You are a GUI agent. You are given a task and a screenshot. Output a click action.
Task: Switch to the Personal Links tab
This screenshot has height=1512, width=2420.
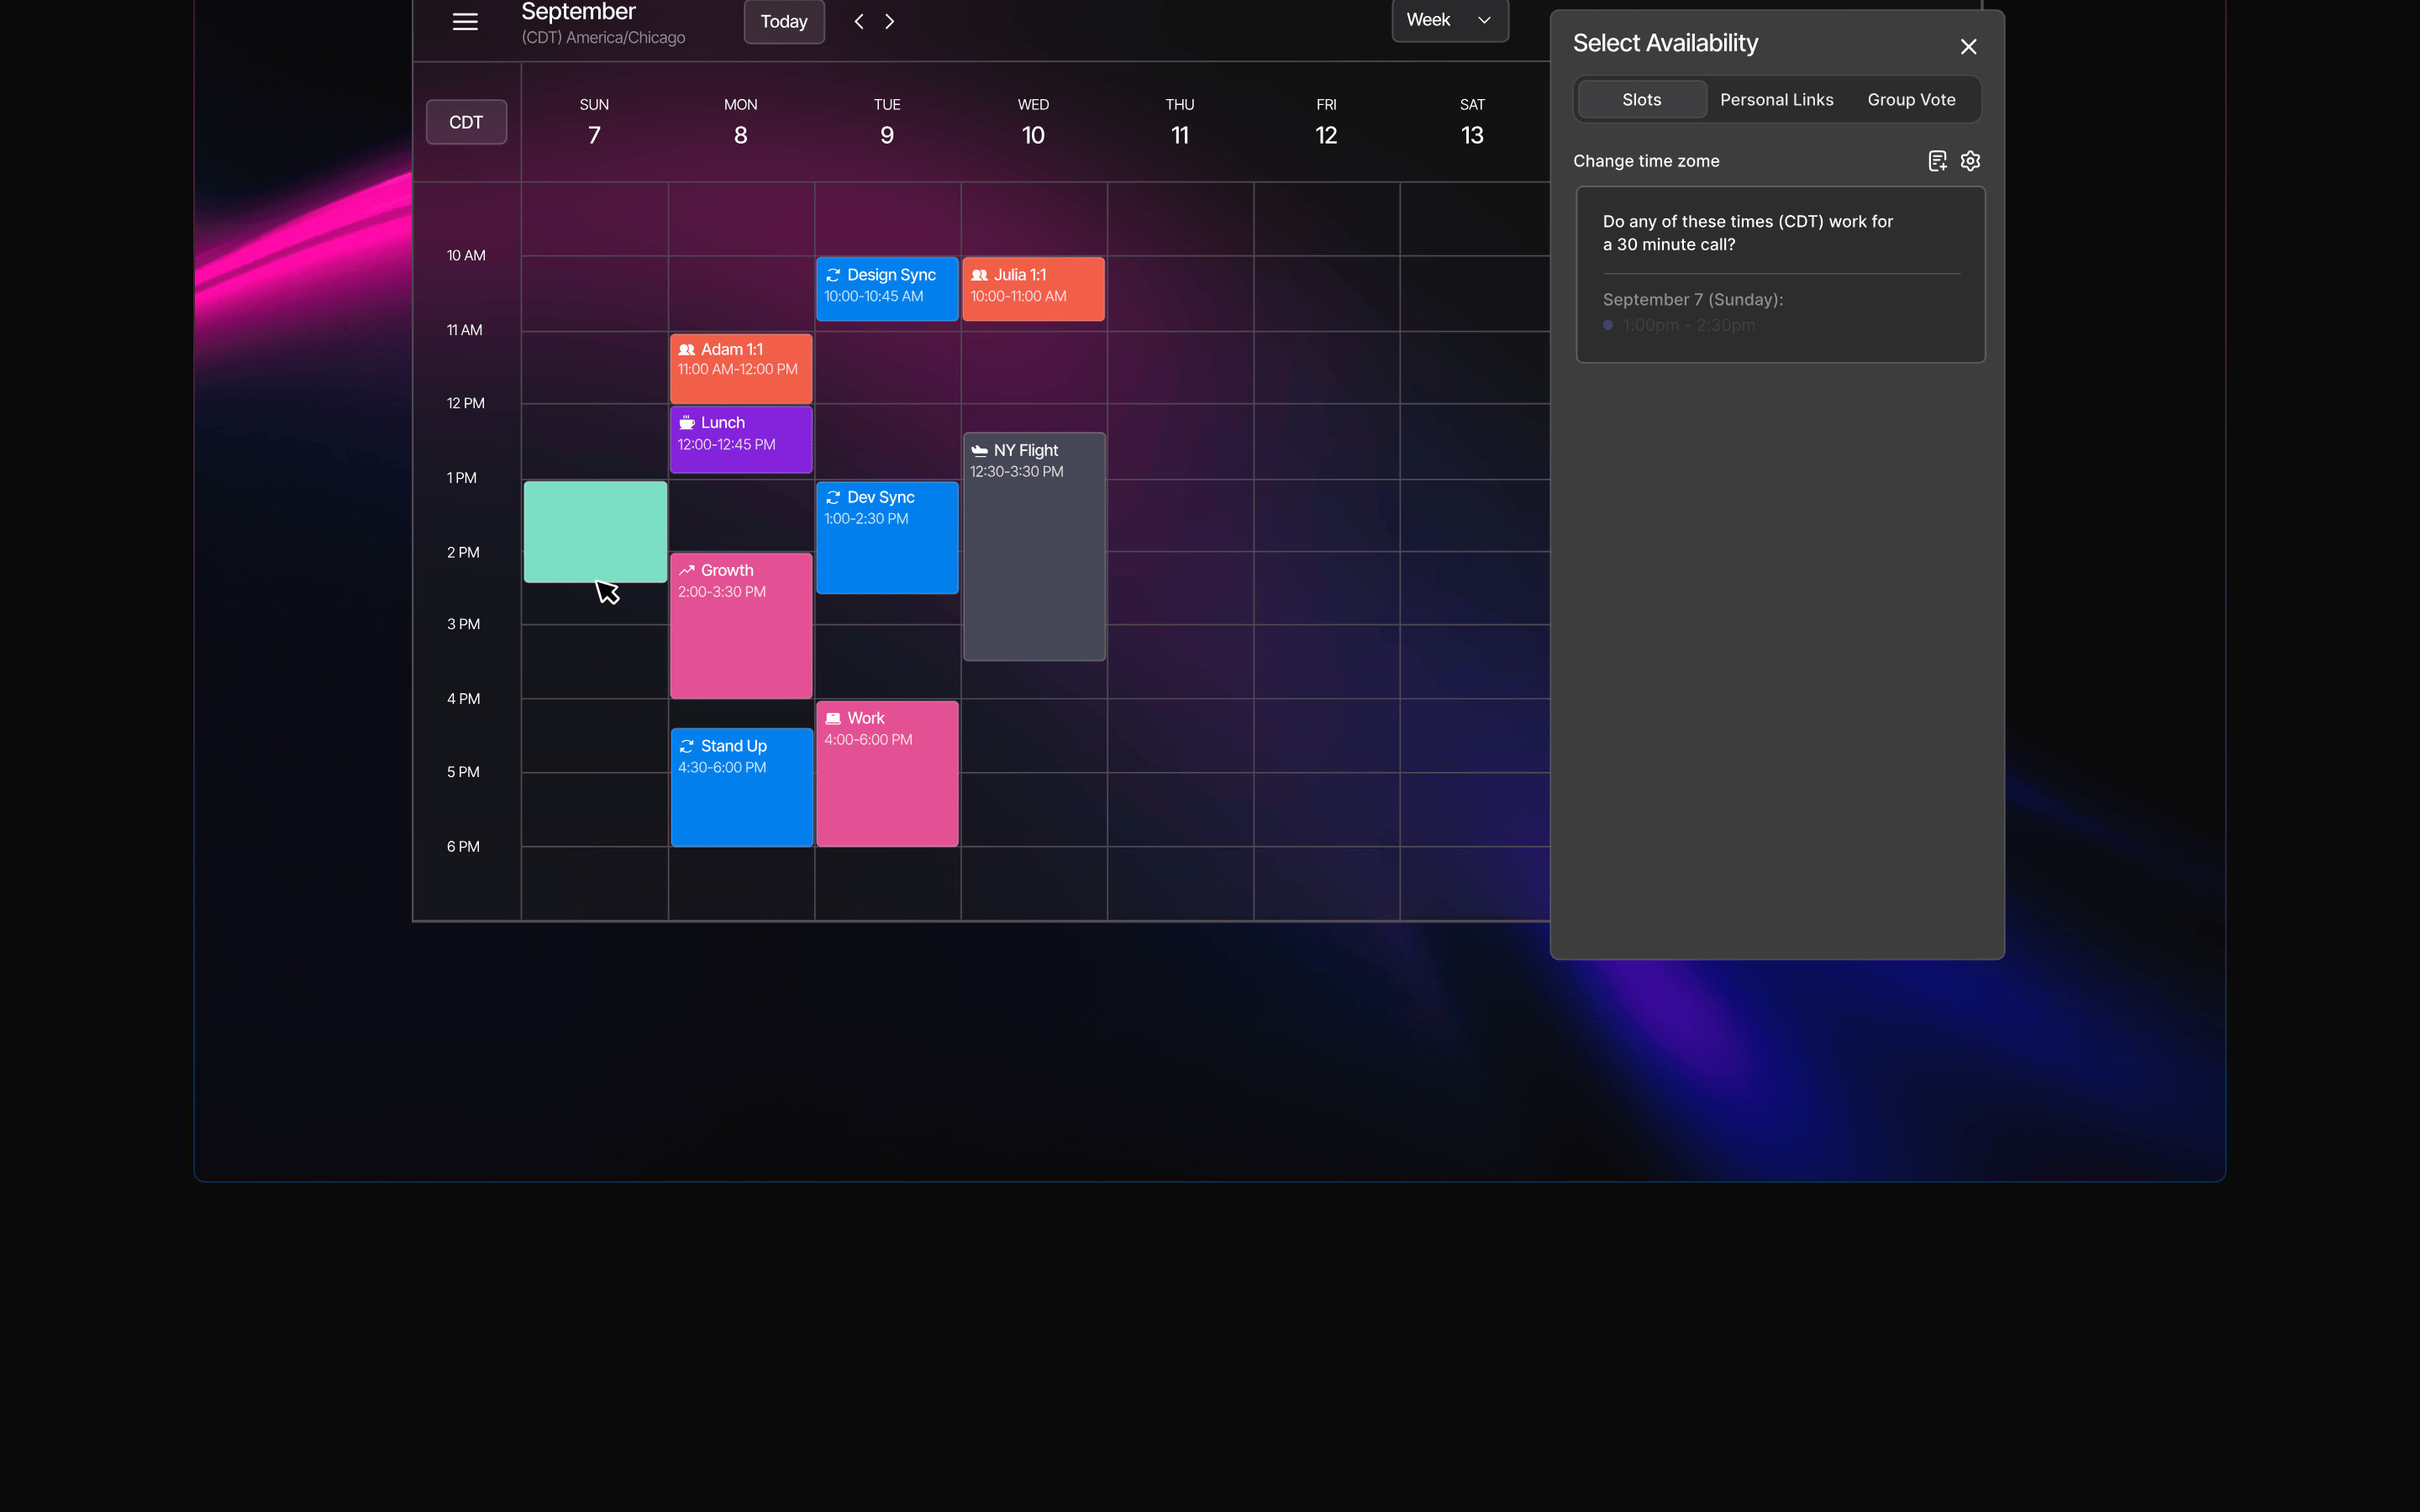tap(1777, 99)
